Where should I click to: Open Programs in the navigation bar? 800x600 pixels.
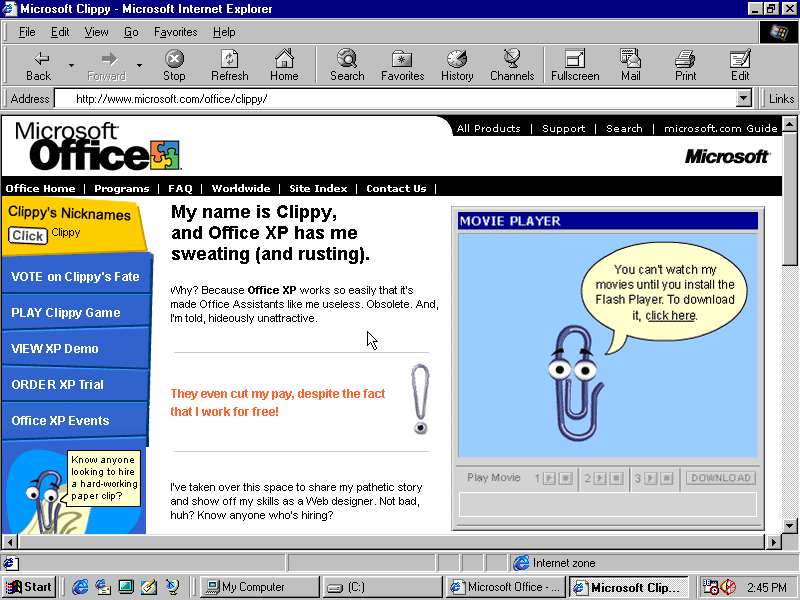[121, 188]
